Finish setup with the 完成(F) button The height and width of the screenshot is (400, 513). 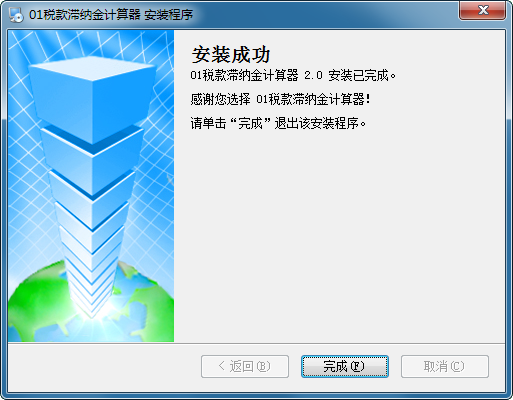point(345,366)
